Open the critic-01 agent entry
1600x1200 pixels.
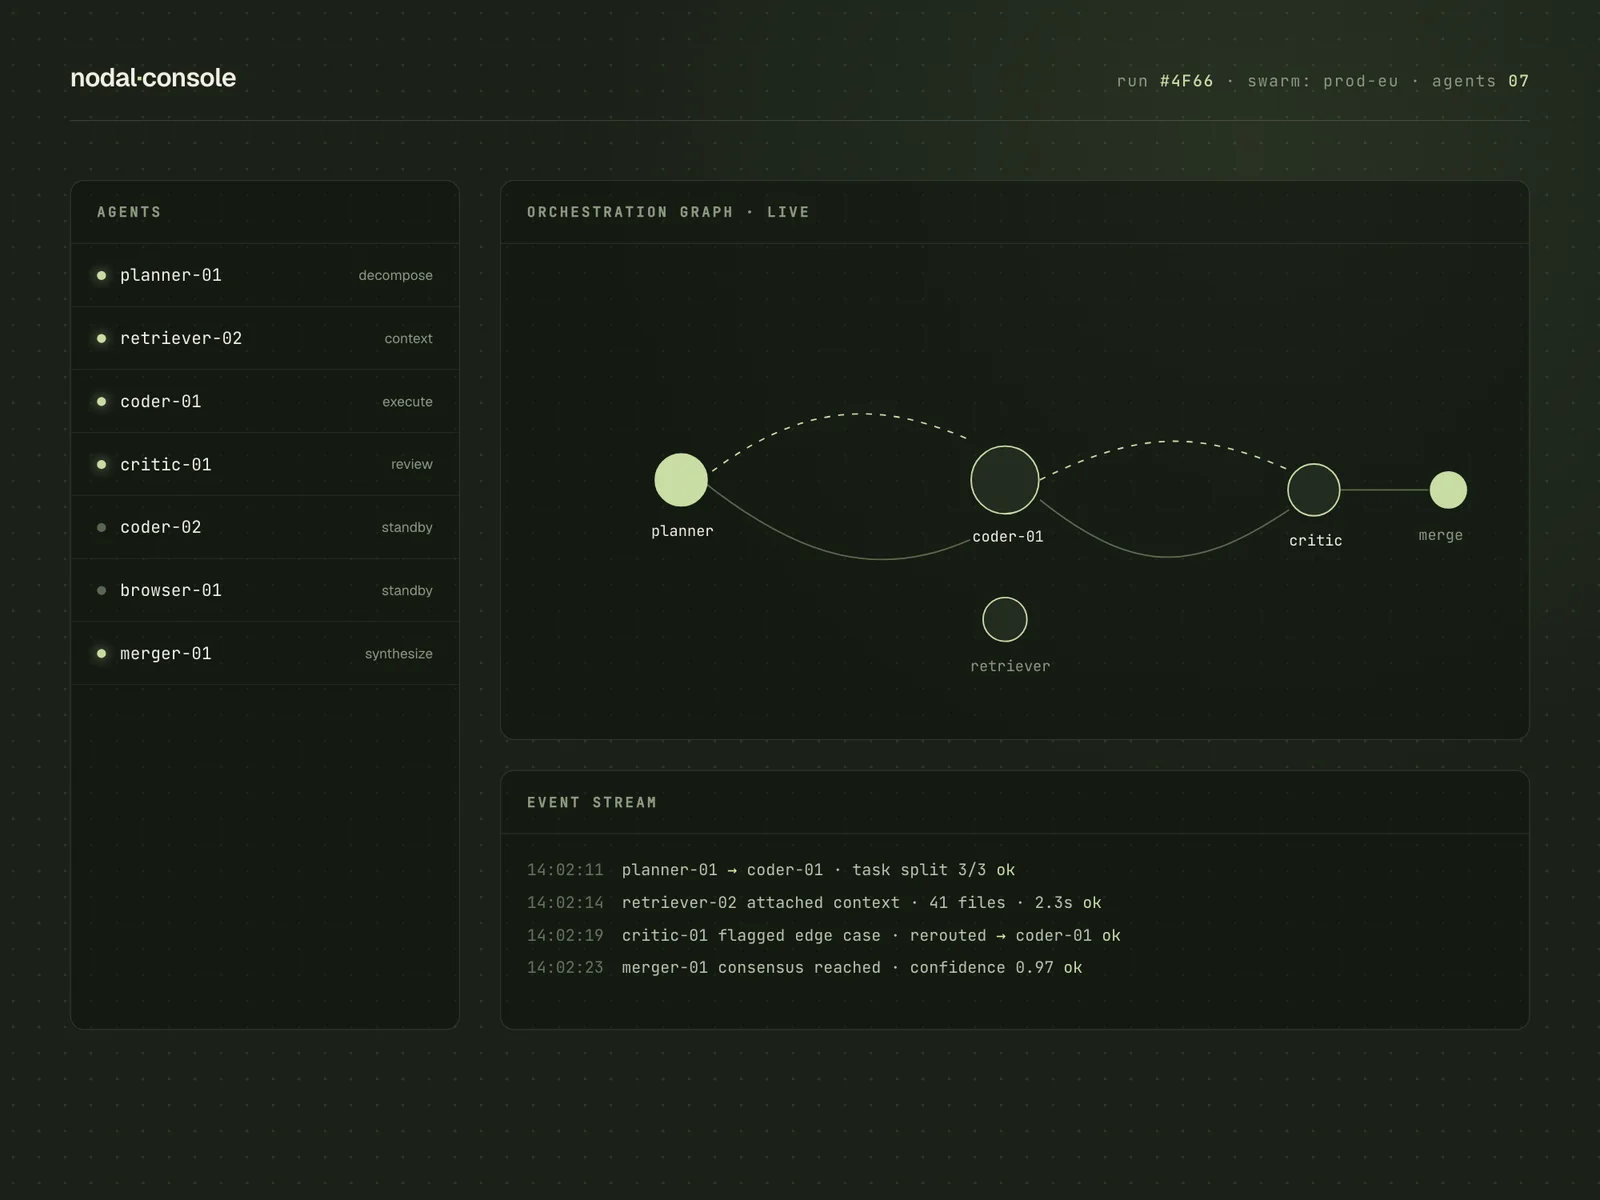(x=265, y=464)
